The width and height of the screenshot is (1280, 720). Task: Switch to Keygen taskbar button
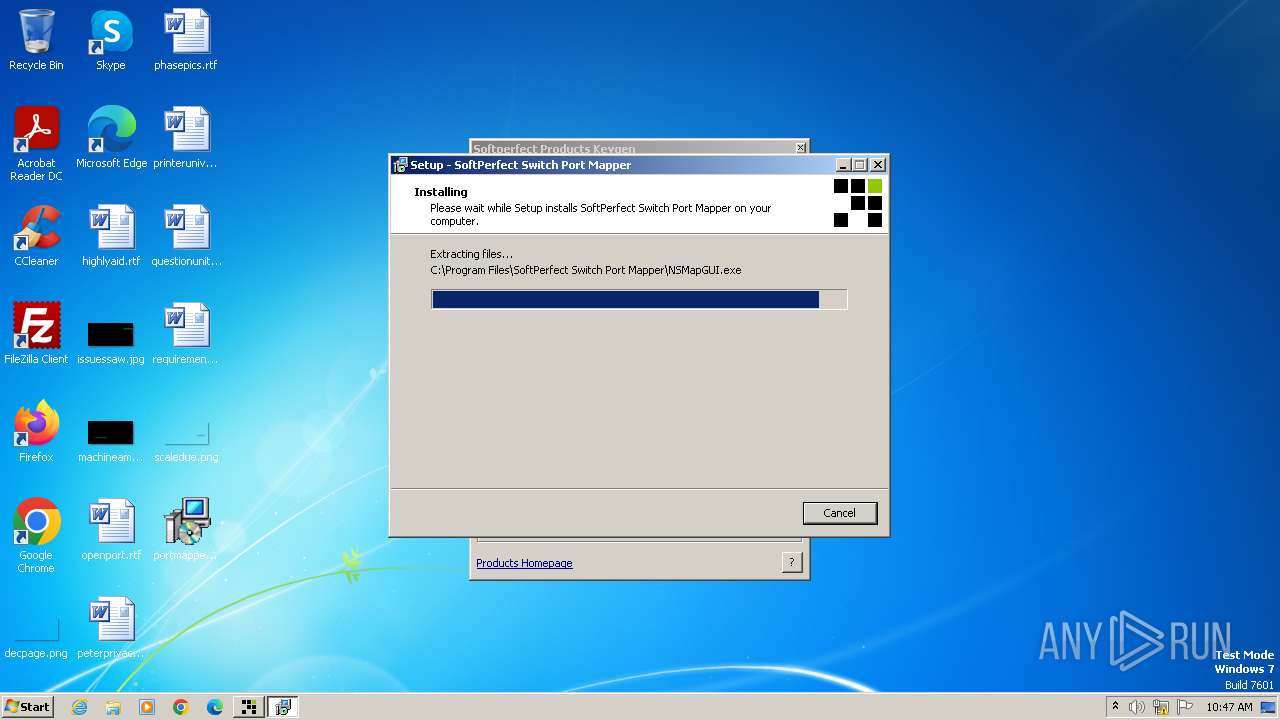[x=248, y=707]
